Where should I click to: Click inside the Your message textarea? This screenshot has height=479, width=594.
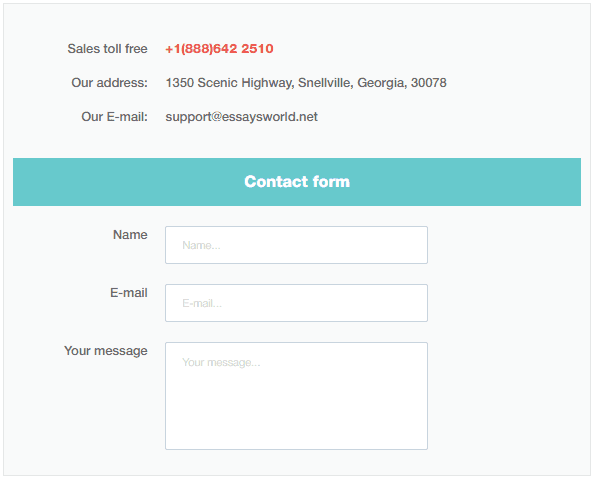pos(296,396)
